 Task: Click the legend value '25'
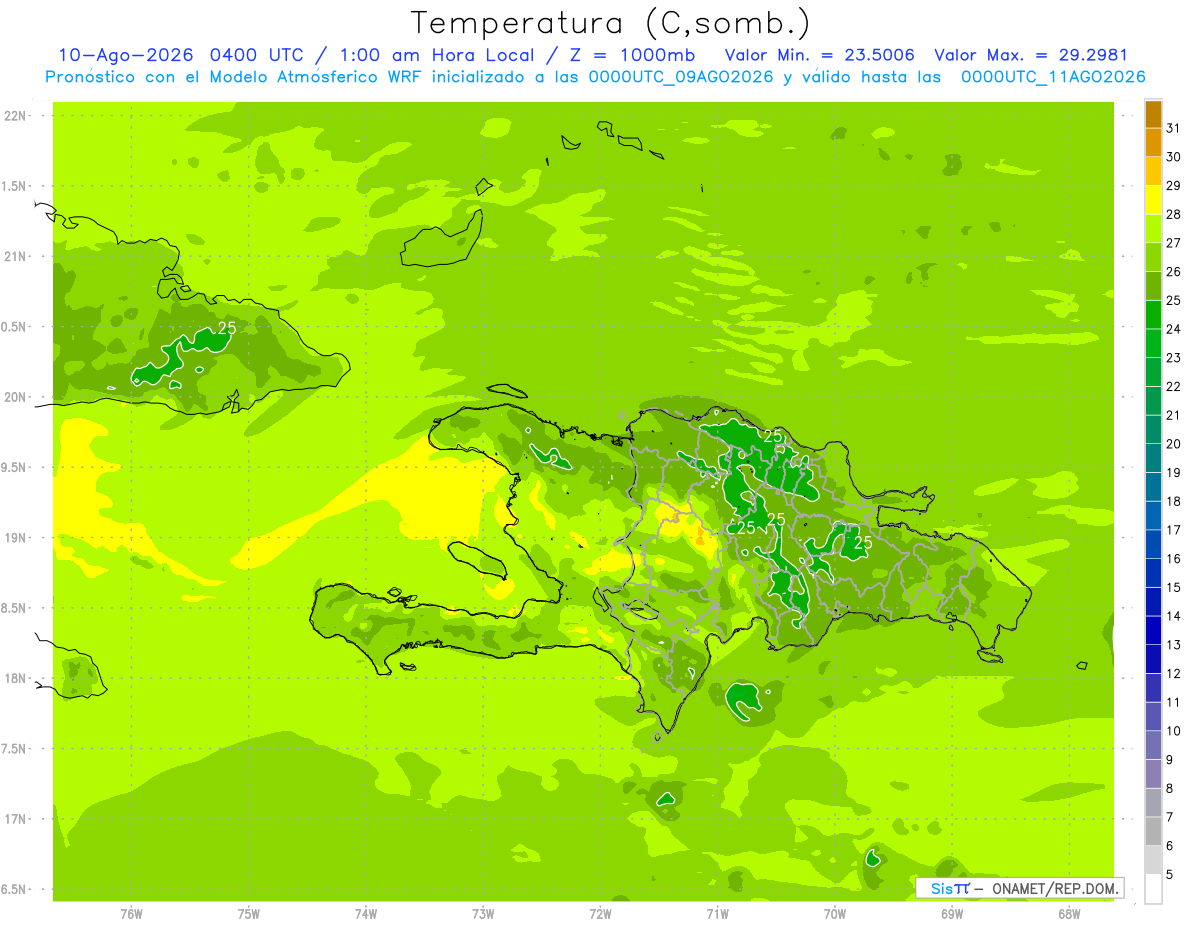click(x=1174, y=300)
